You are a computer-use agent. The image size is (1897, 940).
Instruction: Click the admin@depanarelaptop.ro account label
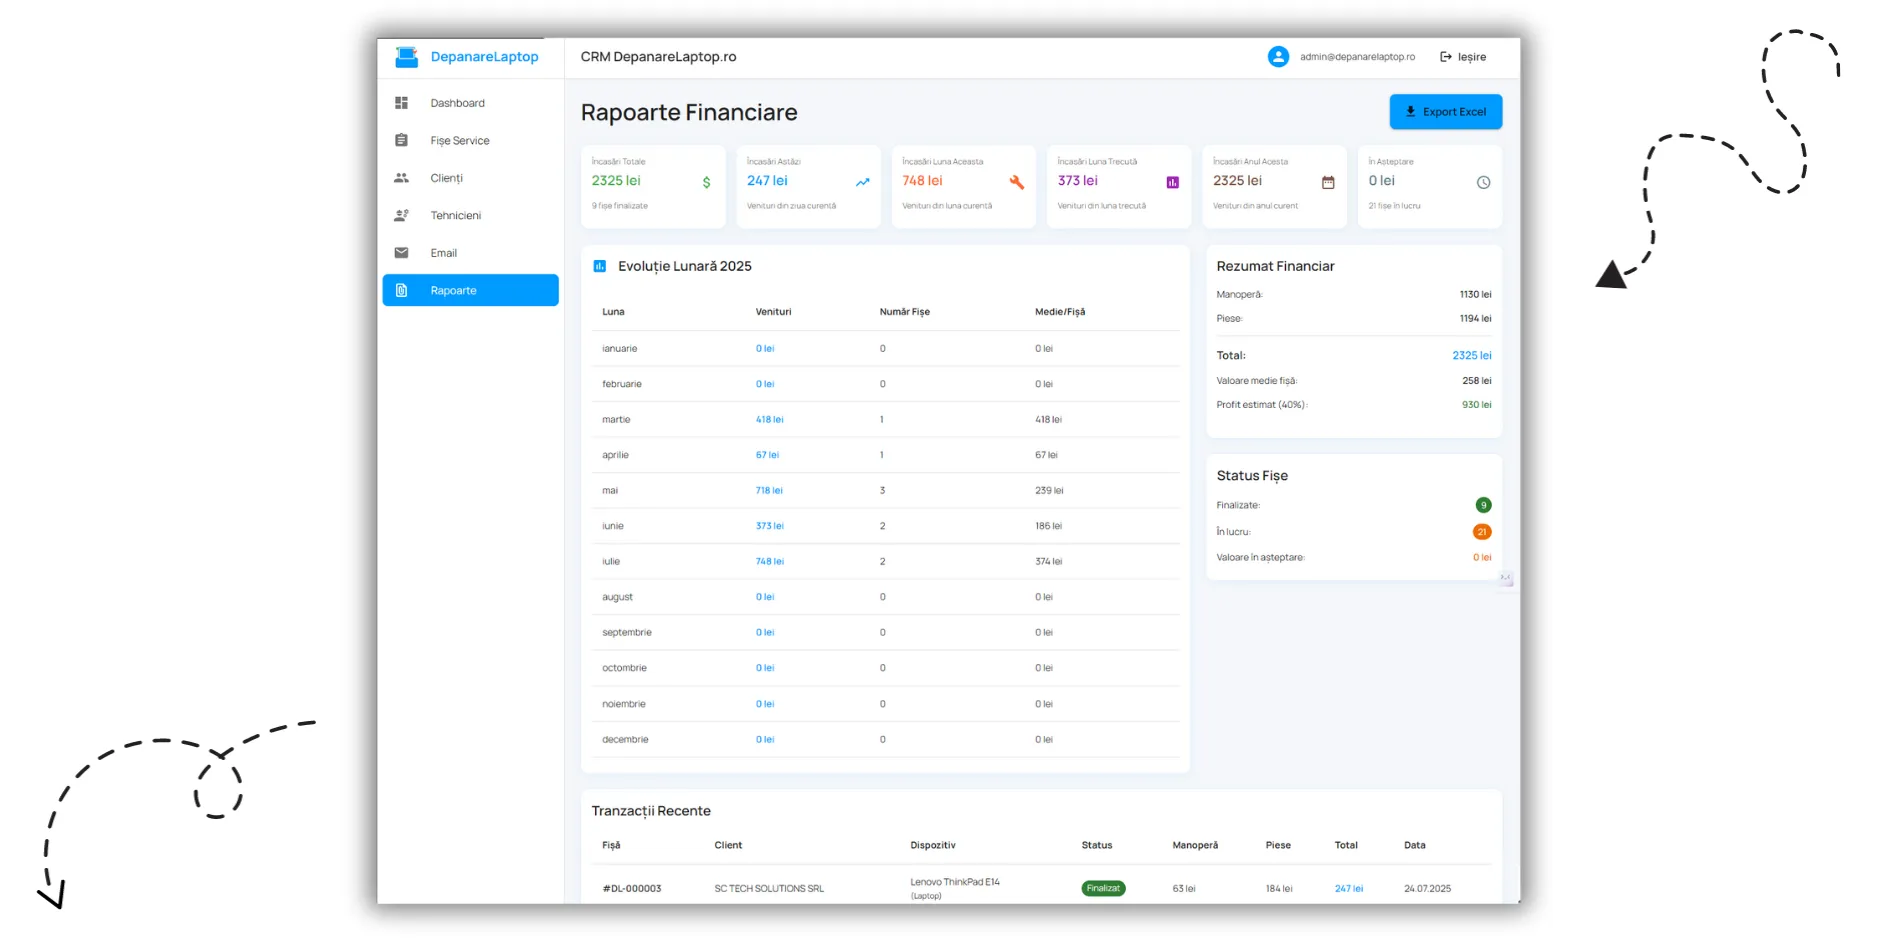coord(1357,57)
